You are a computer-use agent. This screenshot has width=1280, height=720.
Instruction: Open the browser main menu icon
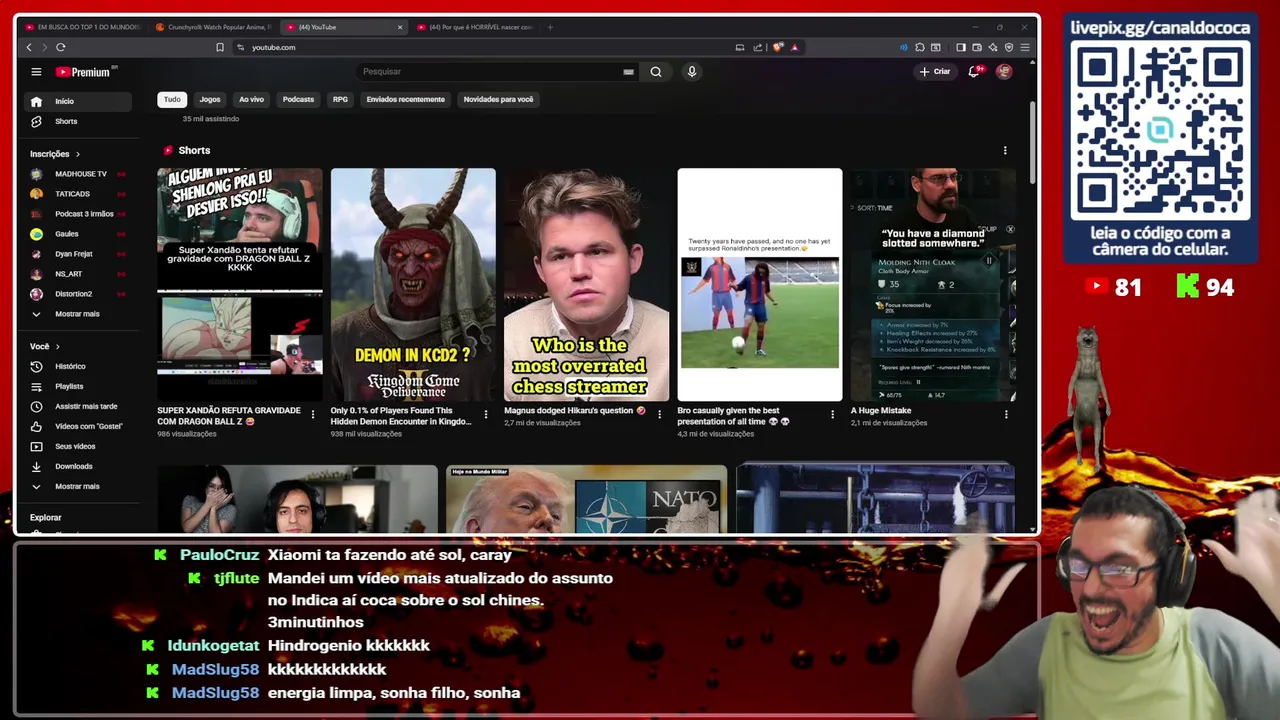(x=1025, y=47)
